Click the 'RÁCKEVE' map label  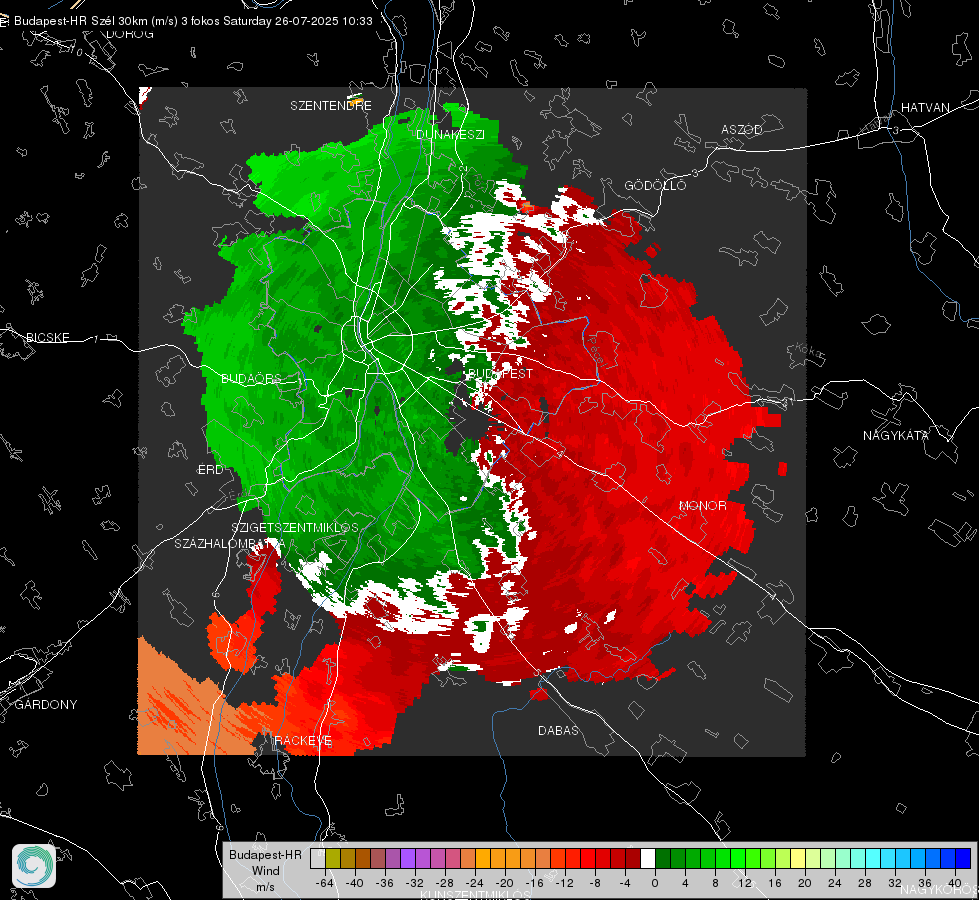303,740
